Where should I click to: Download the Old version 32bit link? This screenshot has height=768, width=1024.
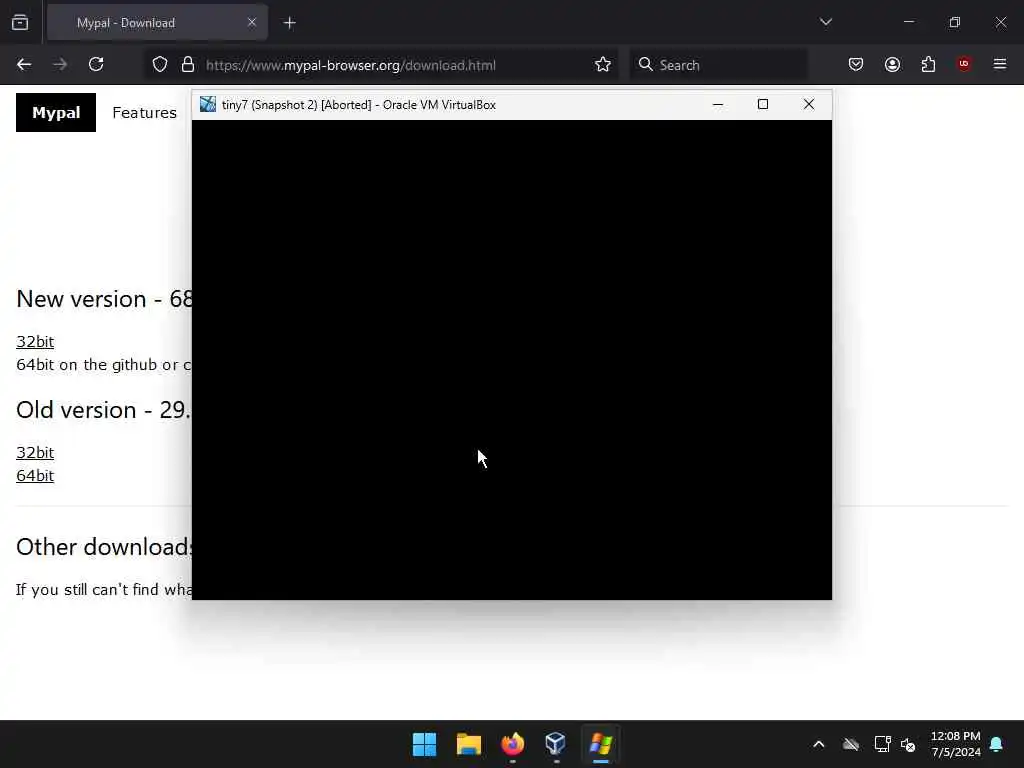click(35, 453)
